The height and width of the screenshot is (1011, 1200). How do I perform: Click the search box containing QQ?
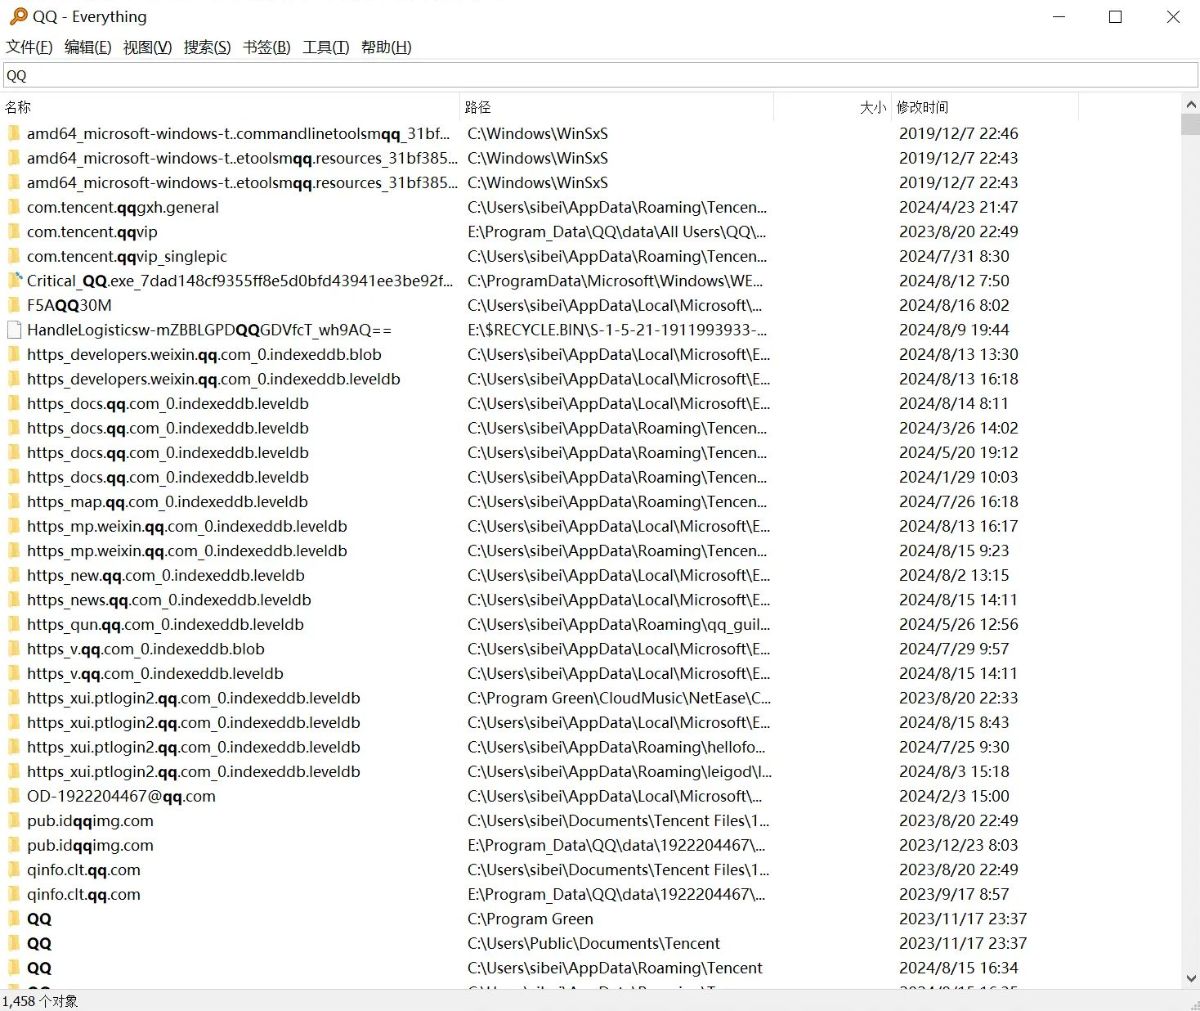point(600,75)
